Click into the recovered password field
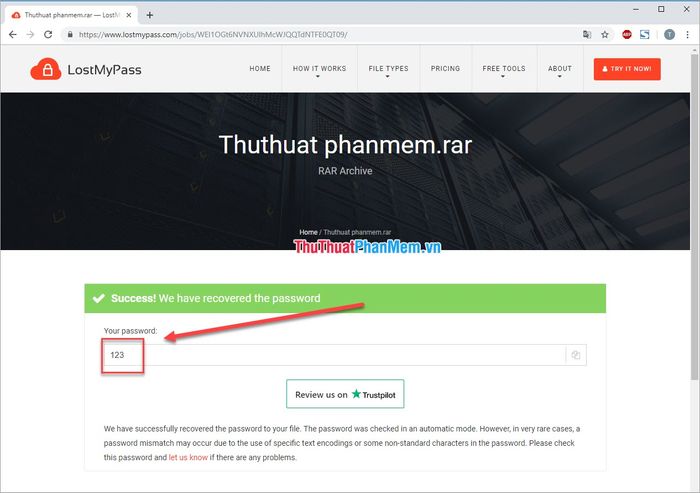 click(x=335, y=355)
